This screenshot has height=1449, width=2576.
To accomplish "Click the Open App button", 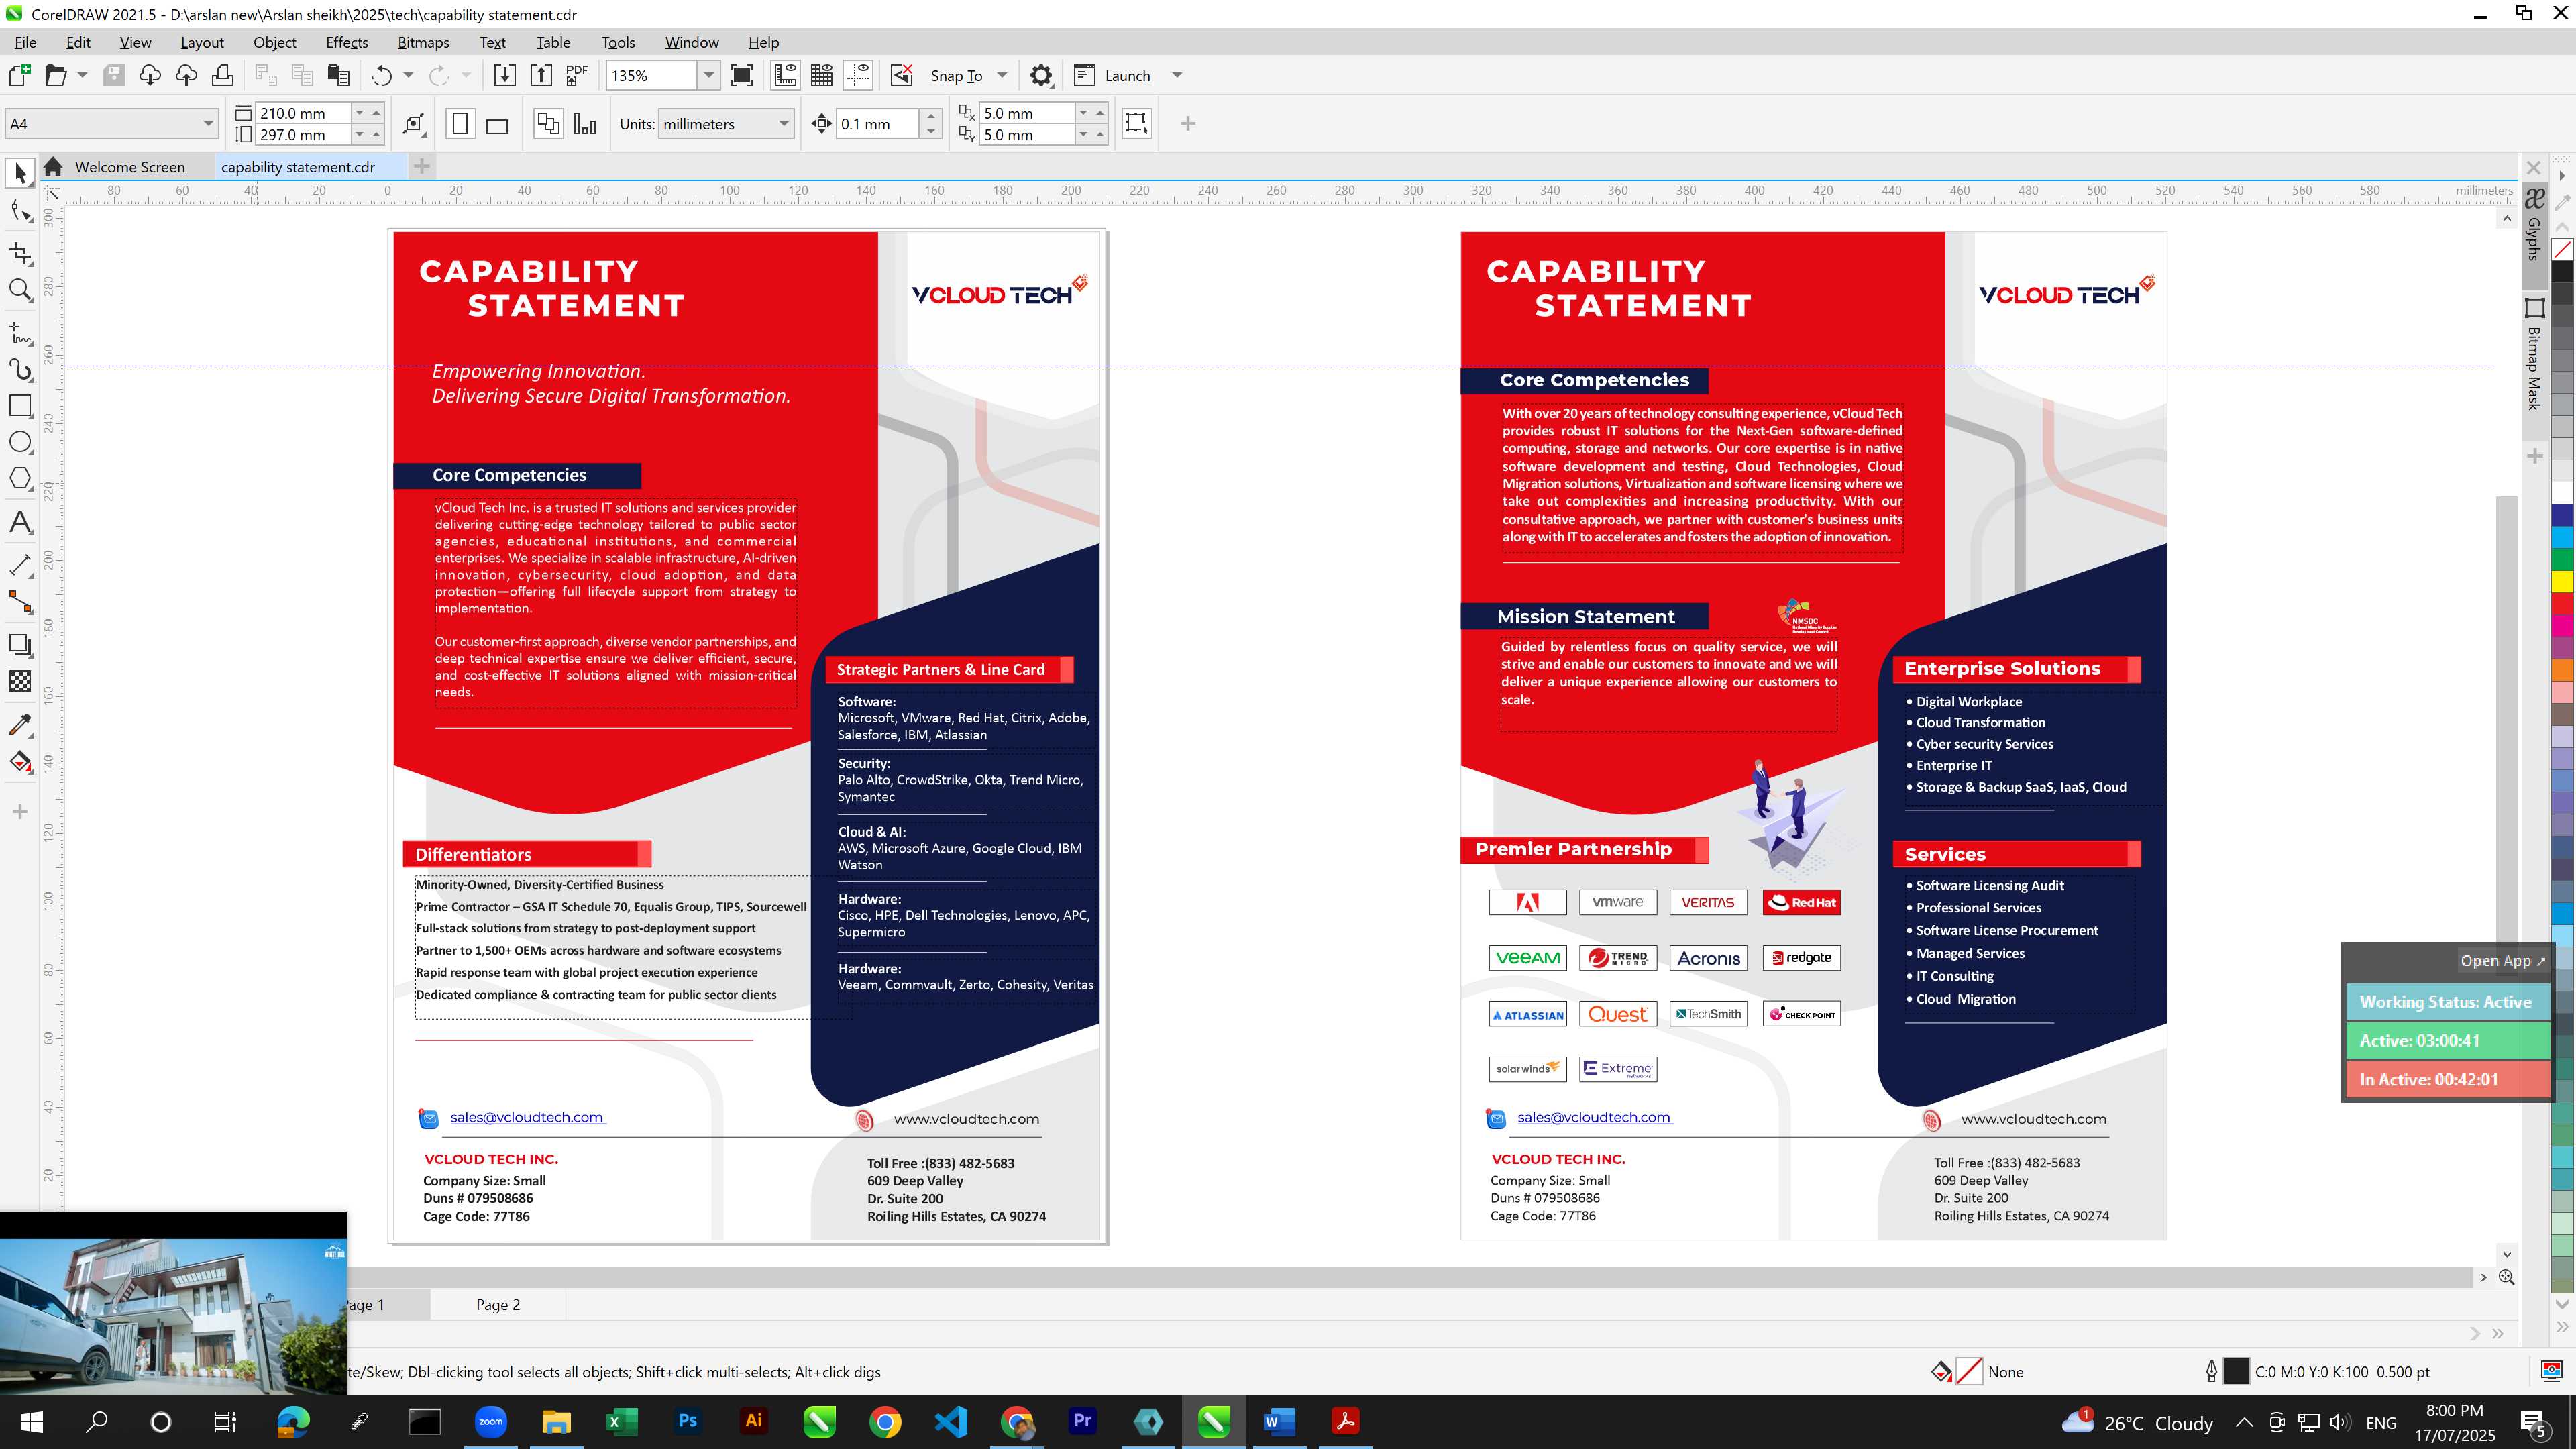I will [x=2502, y=960].
